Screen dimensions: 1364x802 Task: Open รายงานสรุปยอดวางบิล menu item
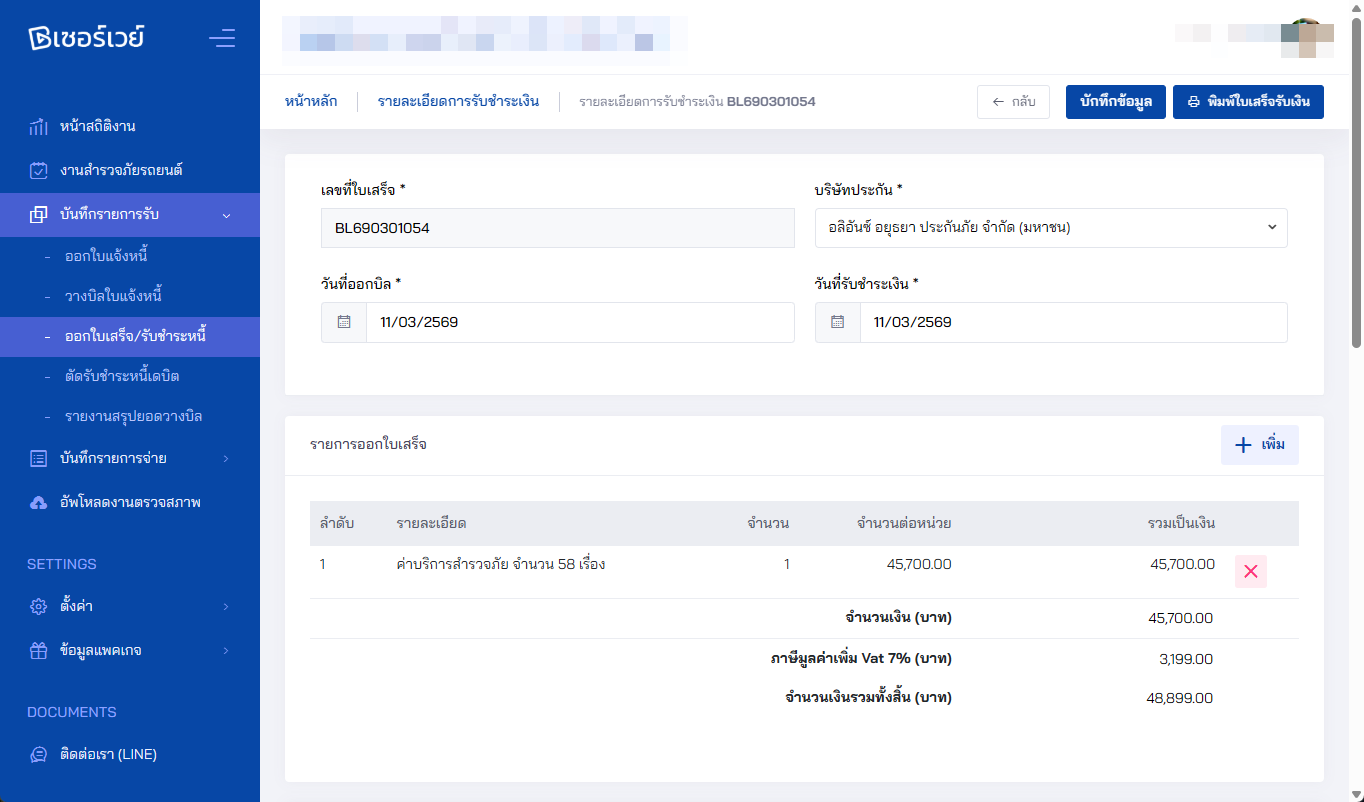click(x=133, y=416)
